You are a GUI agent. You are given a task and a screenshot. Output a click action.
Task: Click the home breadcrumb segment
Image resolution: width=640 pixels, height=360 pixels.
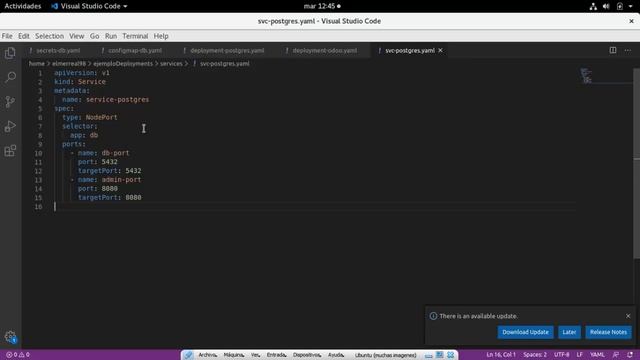tap(36, 64)
